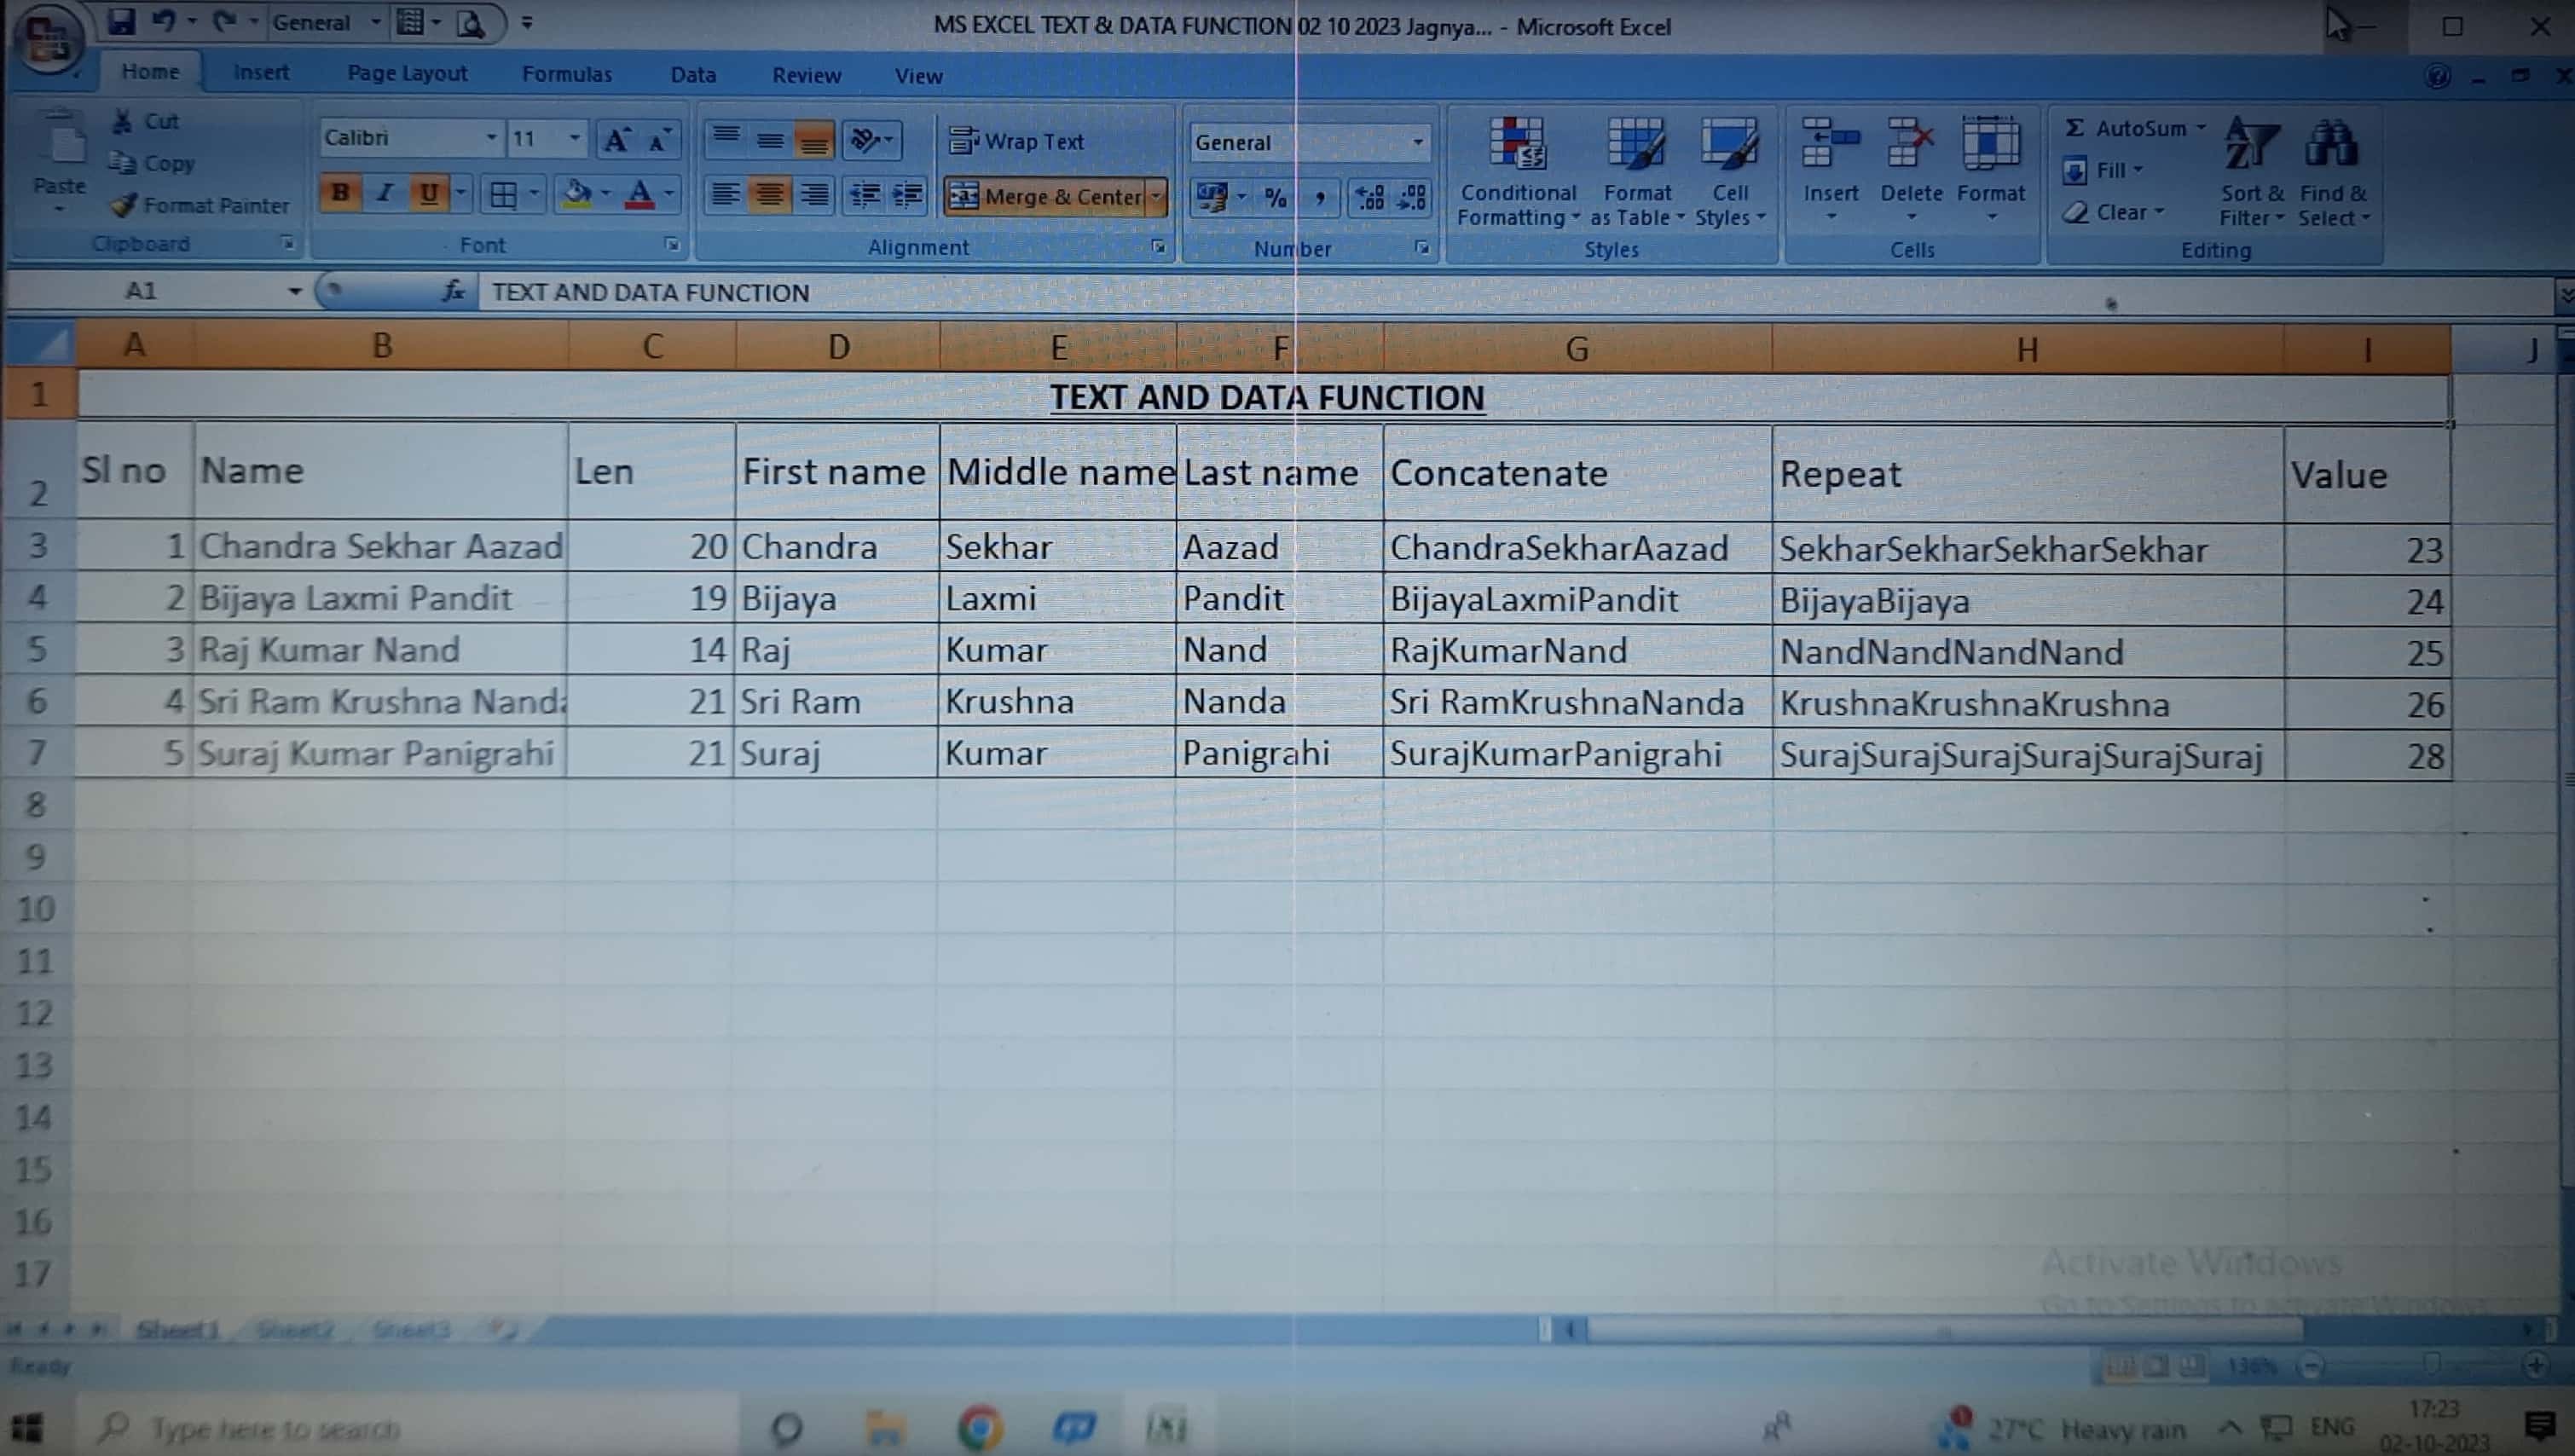2575x1456 pixels.
Task: Switch to the Formulas ribbon tab
Action: point(566,74)
